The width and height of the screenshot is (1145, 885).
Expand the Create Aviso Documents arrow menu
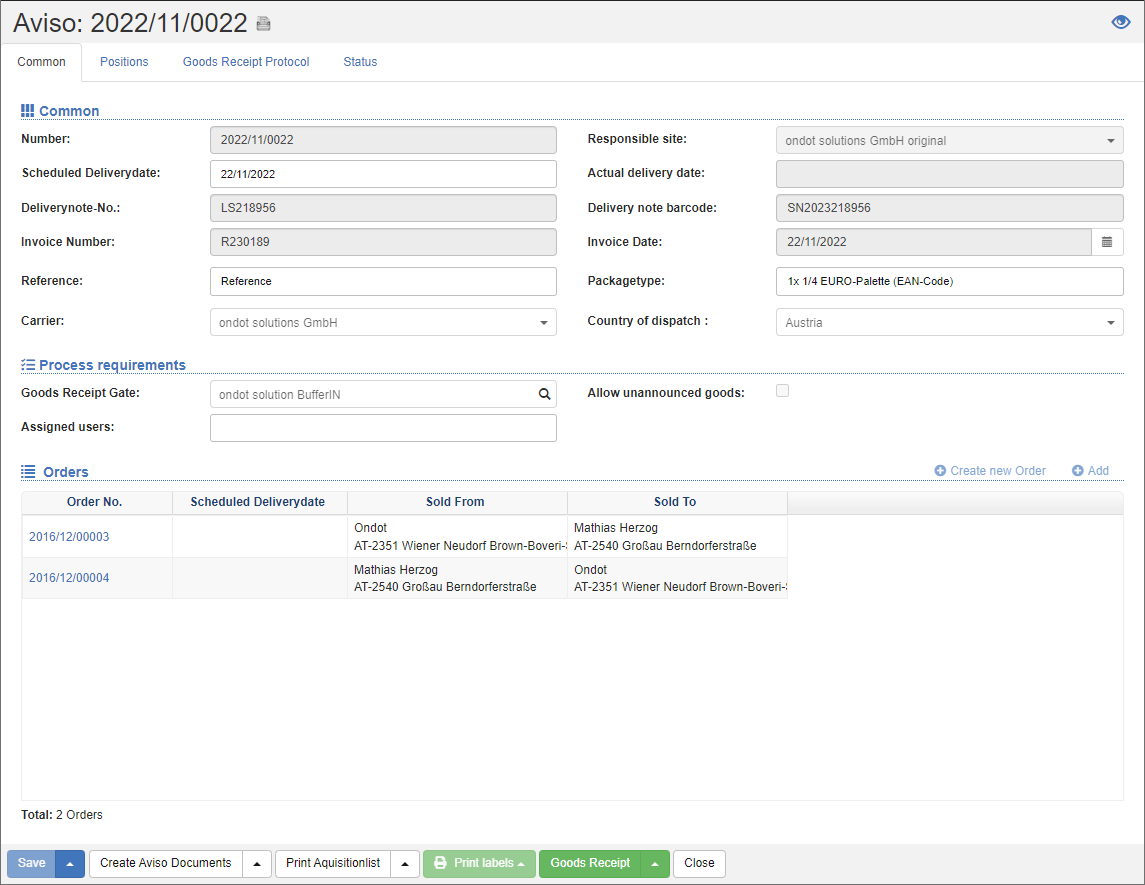click(257, 864)
